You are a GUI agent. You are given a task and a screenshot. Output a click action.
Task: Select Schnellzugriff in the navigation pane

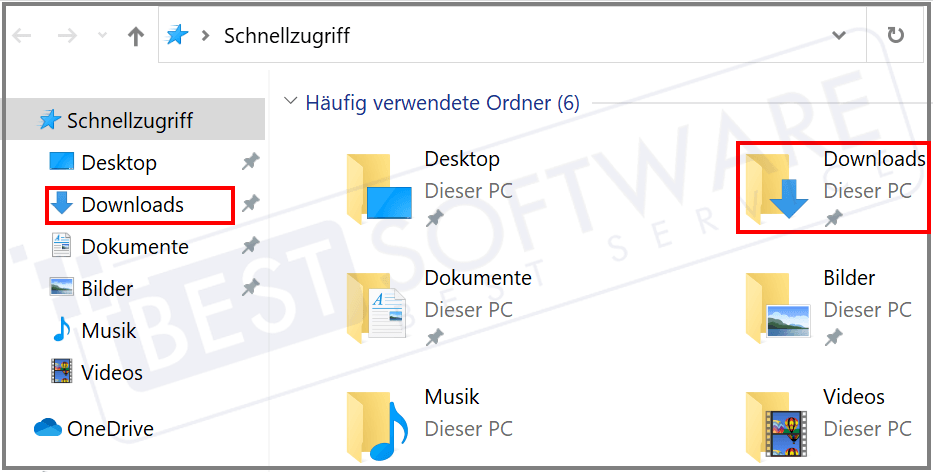coord(129,120)
